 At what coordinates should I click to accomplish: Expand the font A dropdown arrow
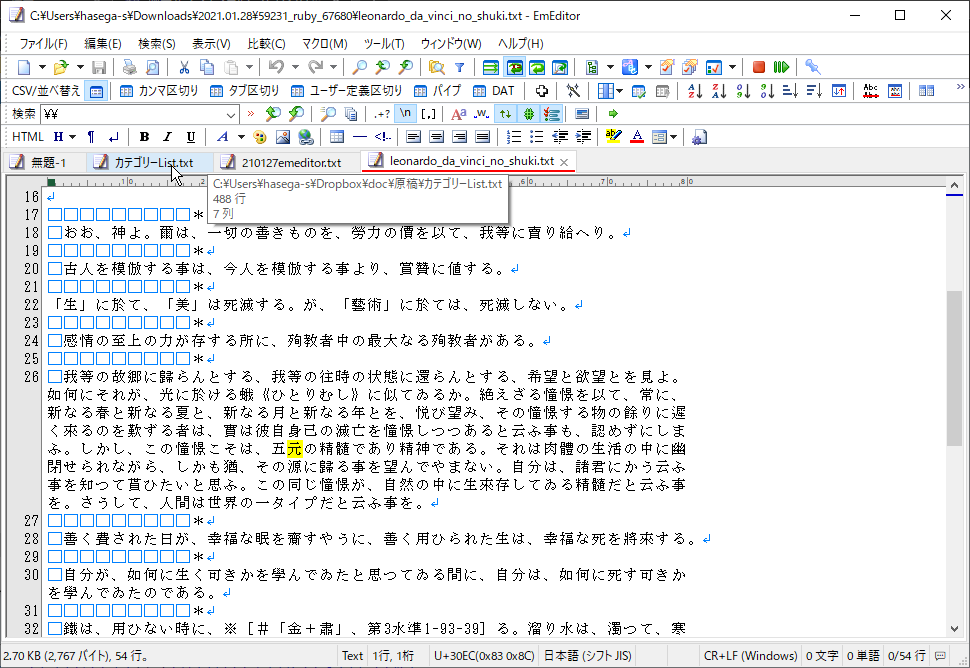coord(241,137)
